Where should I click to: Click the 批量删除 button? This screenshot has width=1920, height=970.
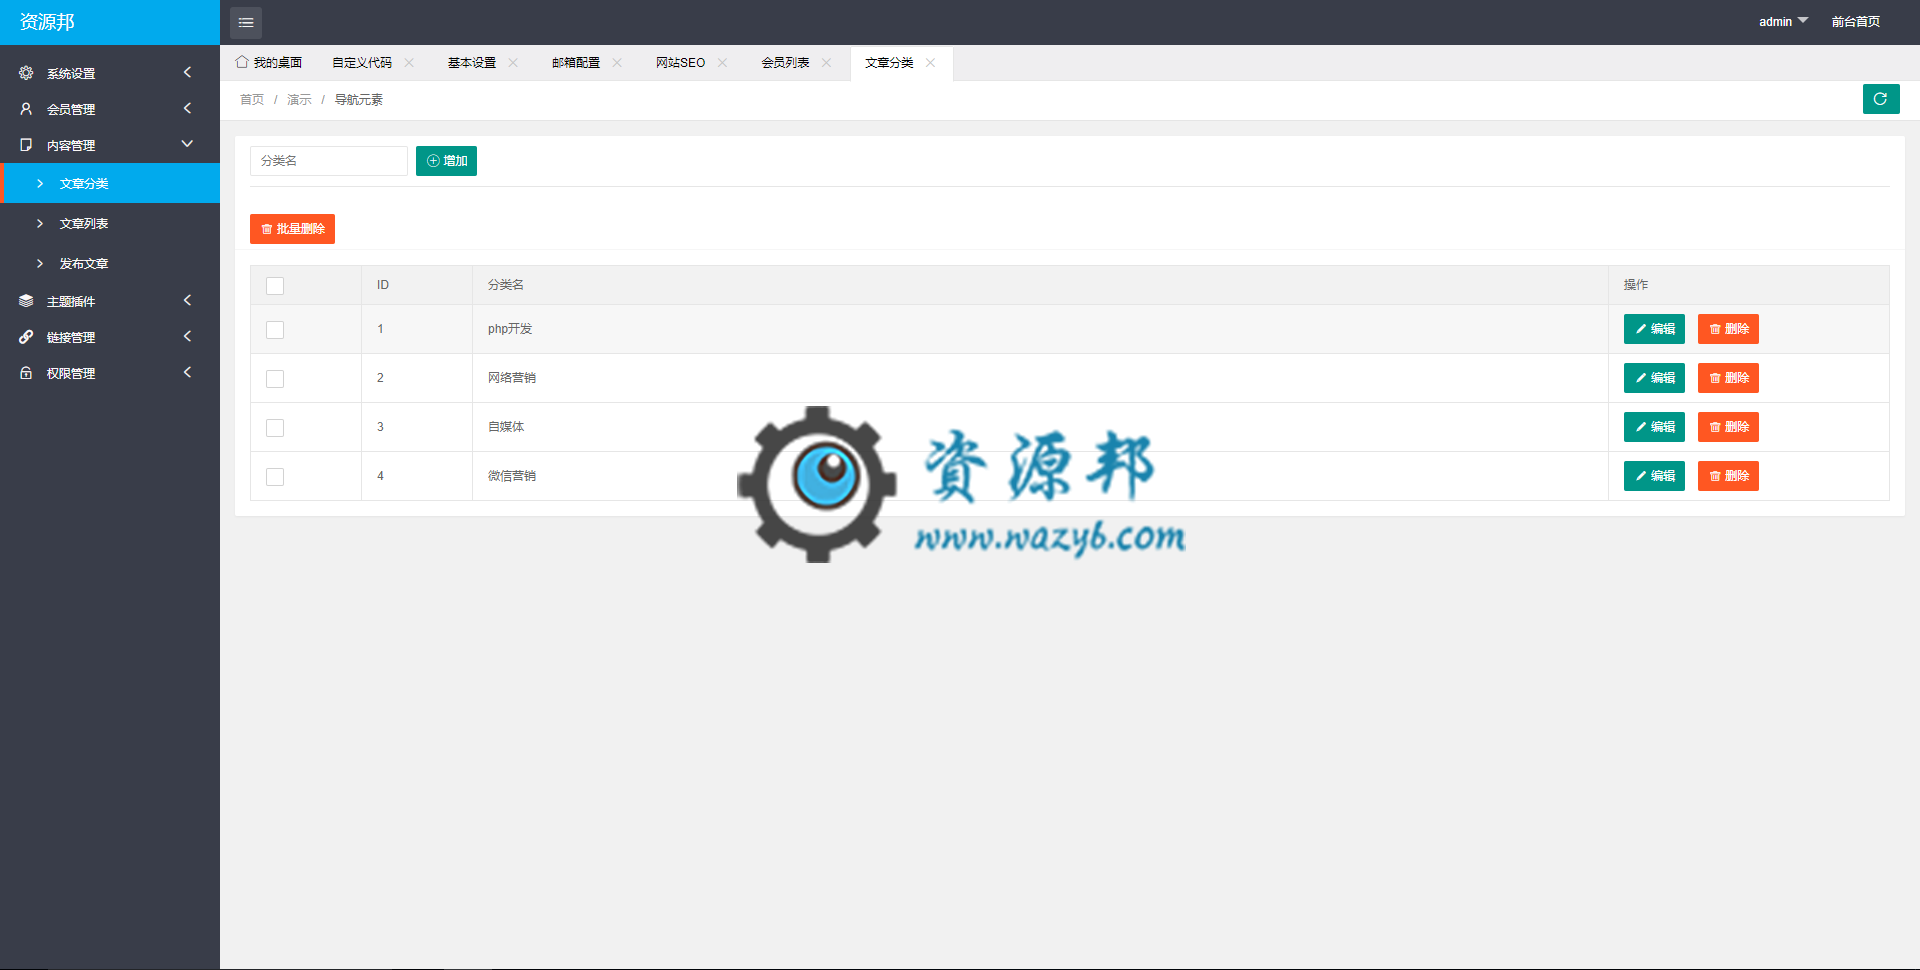(292, 229)
